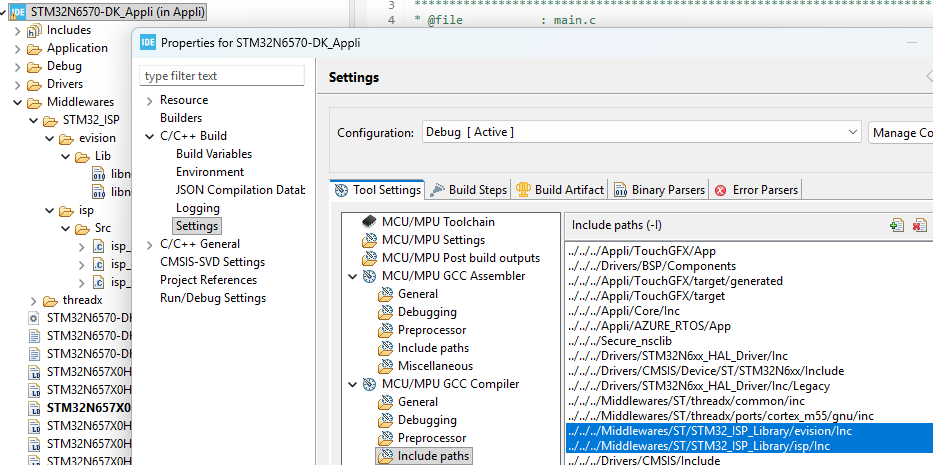
Task: Click the Assembler Preprocessor option icon
Action: [387, 330]
